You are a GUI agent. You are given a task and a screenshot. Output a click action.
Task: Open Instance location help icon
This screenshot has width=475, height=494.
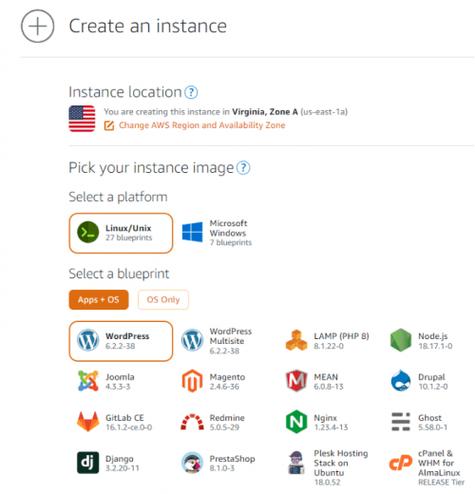(191, 92)
